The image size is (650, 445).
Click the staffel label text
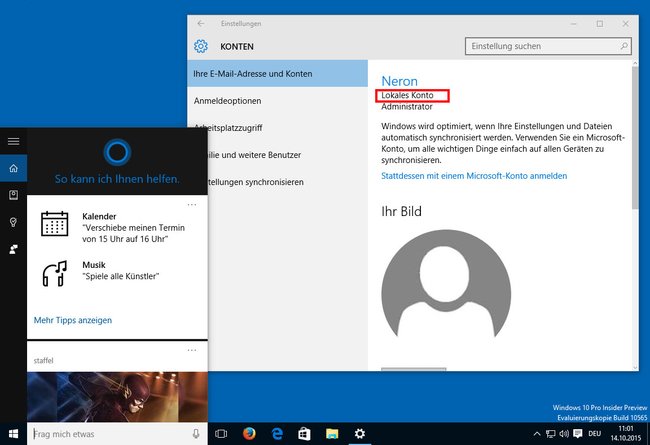(x=43, y=360)
